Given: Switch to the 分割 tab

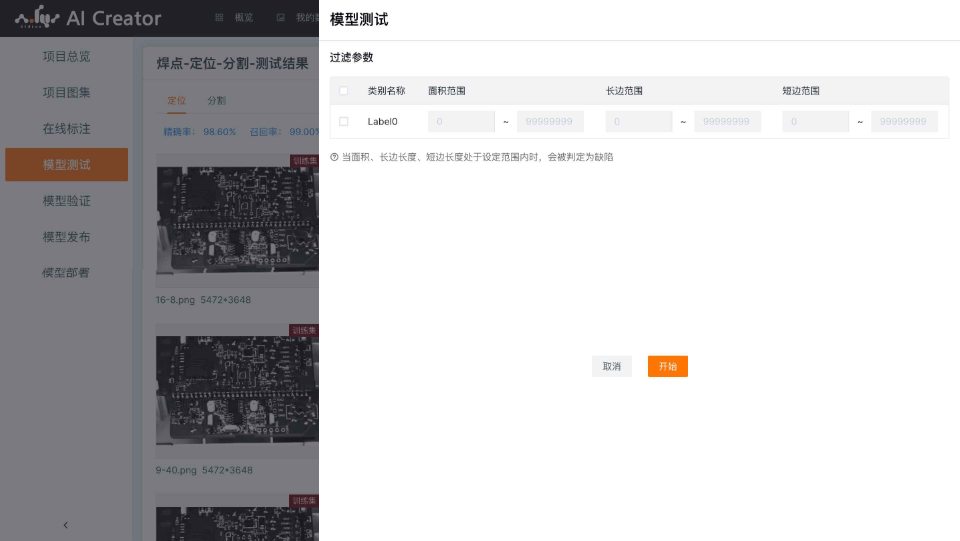Looking at the screenshot, I should (216, 101).
